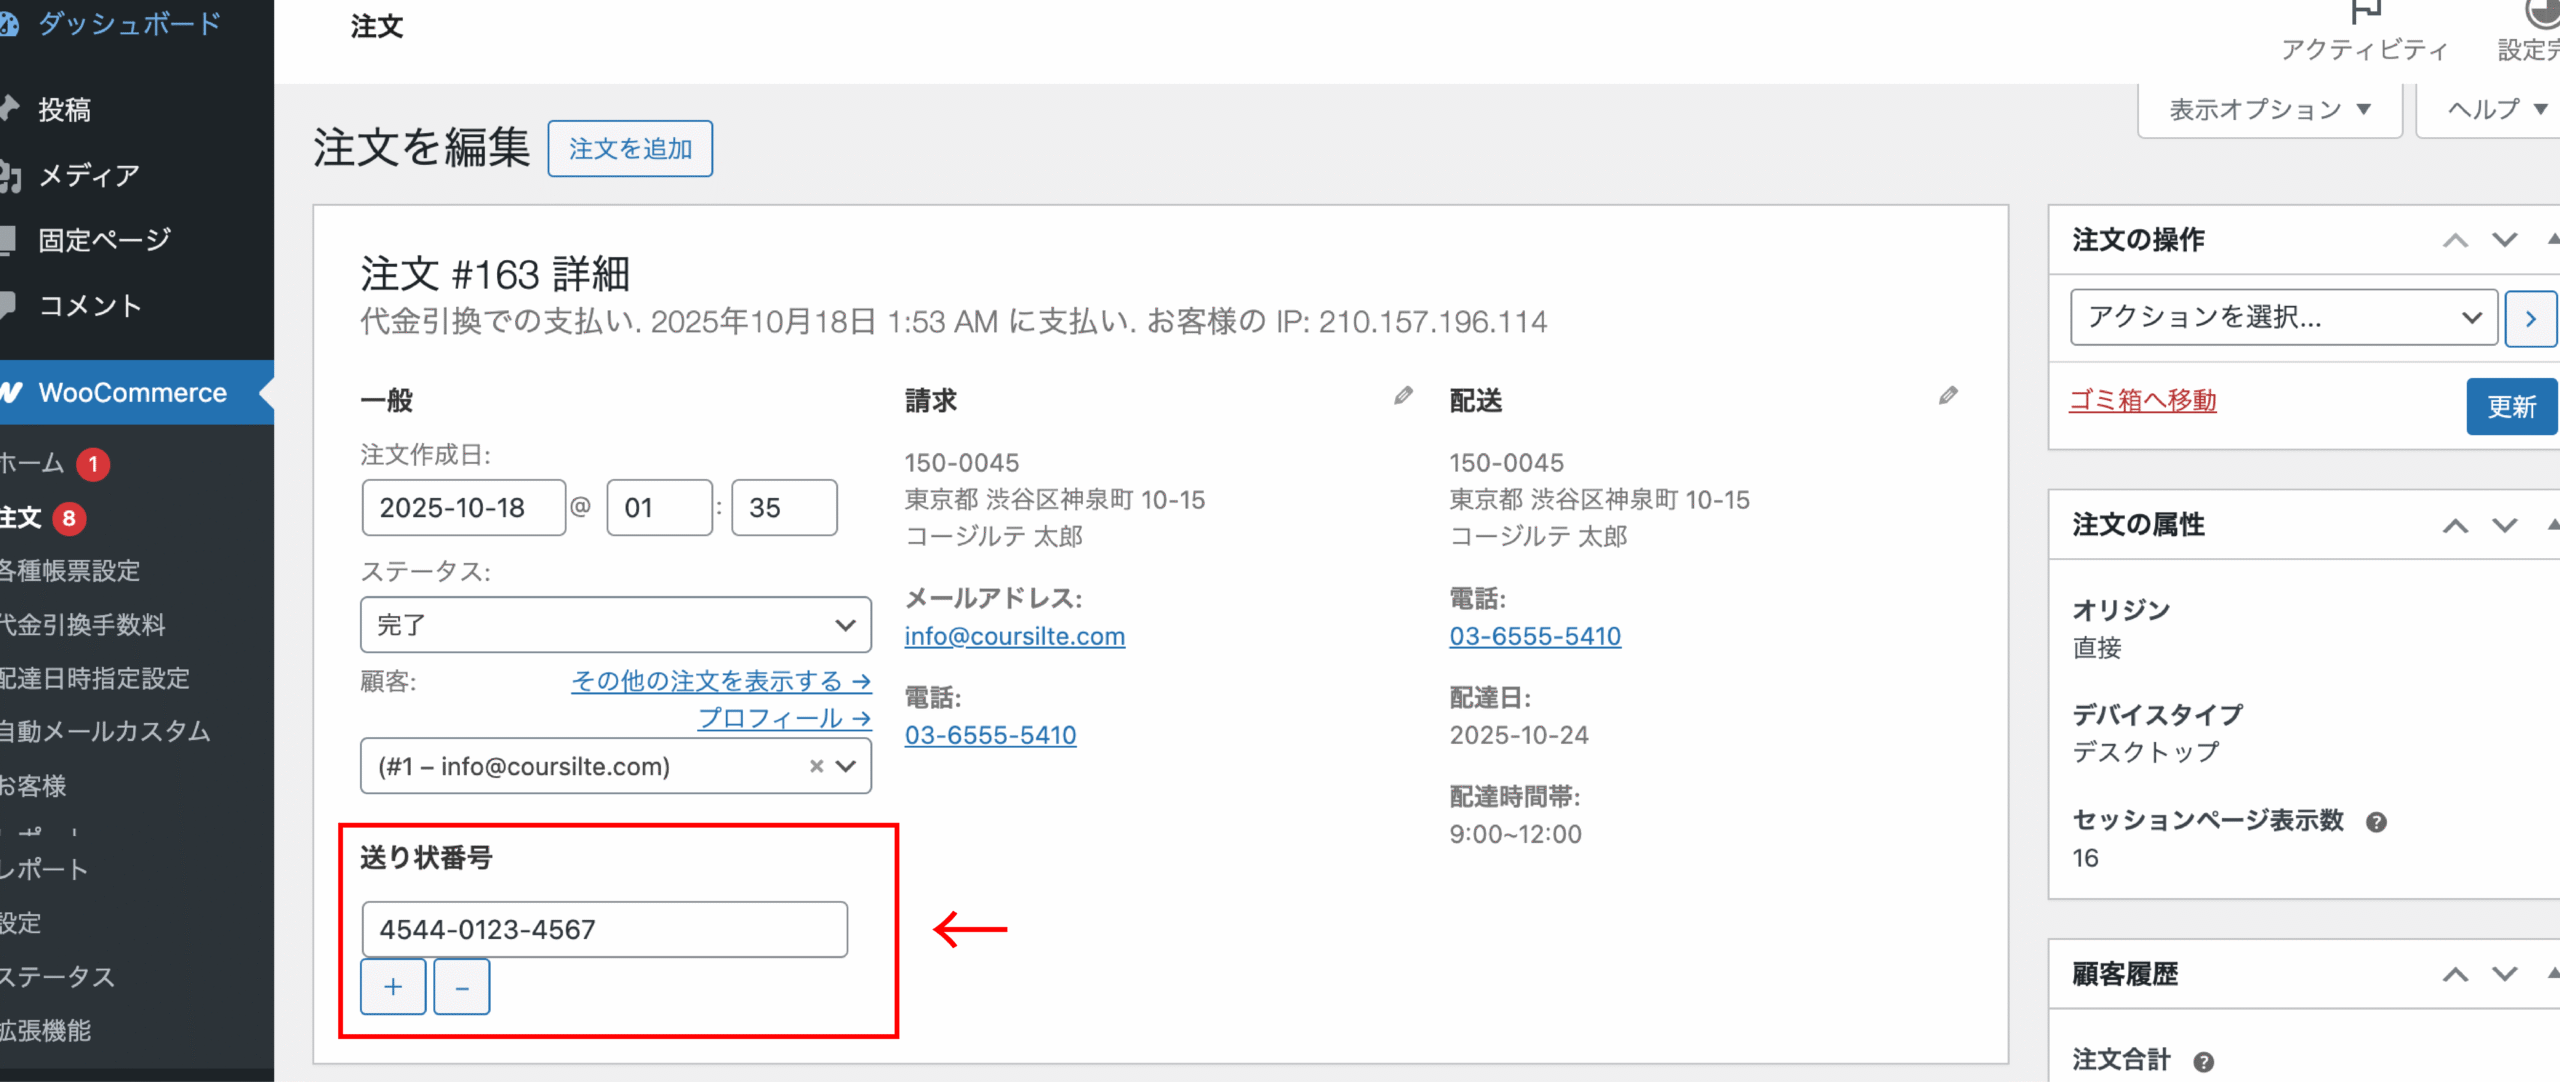Click the help icon next to セッションページ表示数
Viewport: 2560px width, 1082px height.
tap(2376, 822)
